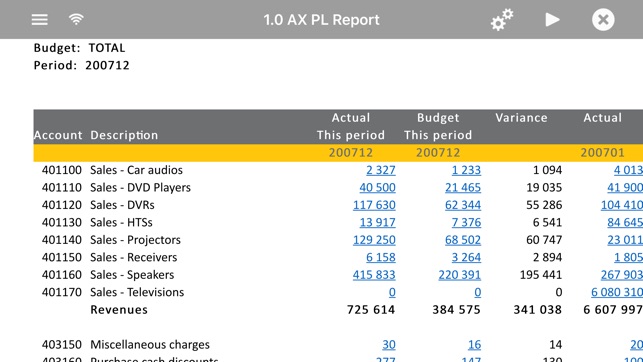Open Receivers actual value 6 158
Image resolution: width=643 pixels, height=362 pixels.
click(381, 257)
